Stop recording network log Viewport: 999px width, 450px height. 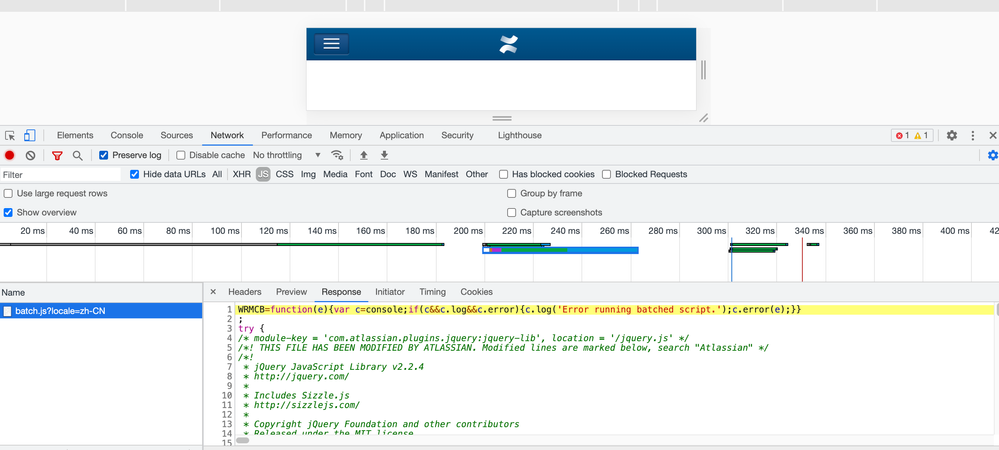[10, 155]
